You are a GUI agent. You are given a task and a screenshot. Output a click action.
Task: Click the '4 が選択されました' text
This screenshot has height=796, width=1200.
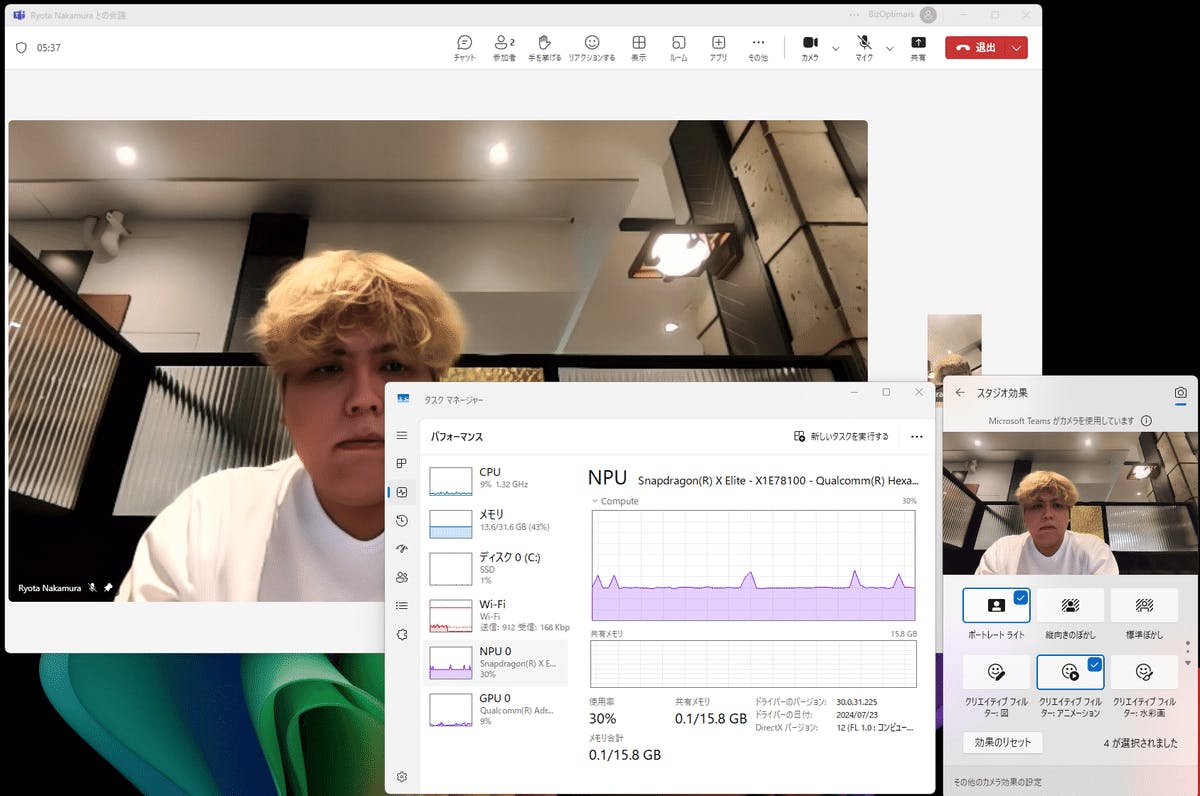point(1140,743)
